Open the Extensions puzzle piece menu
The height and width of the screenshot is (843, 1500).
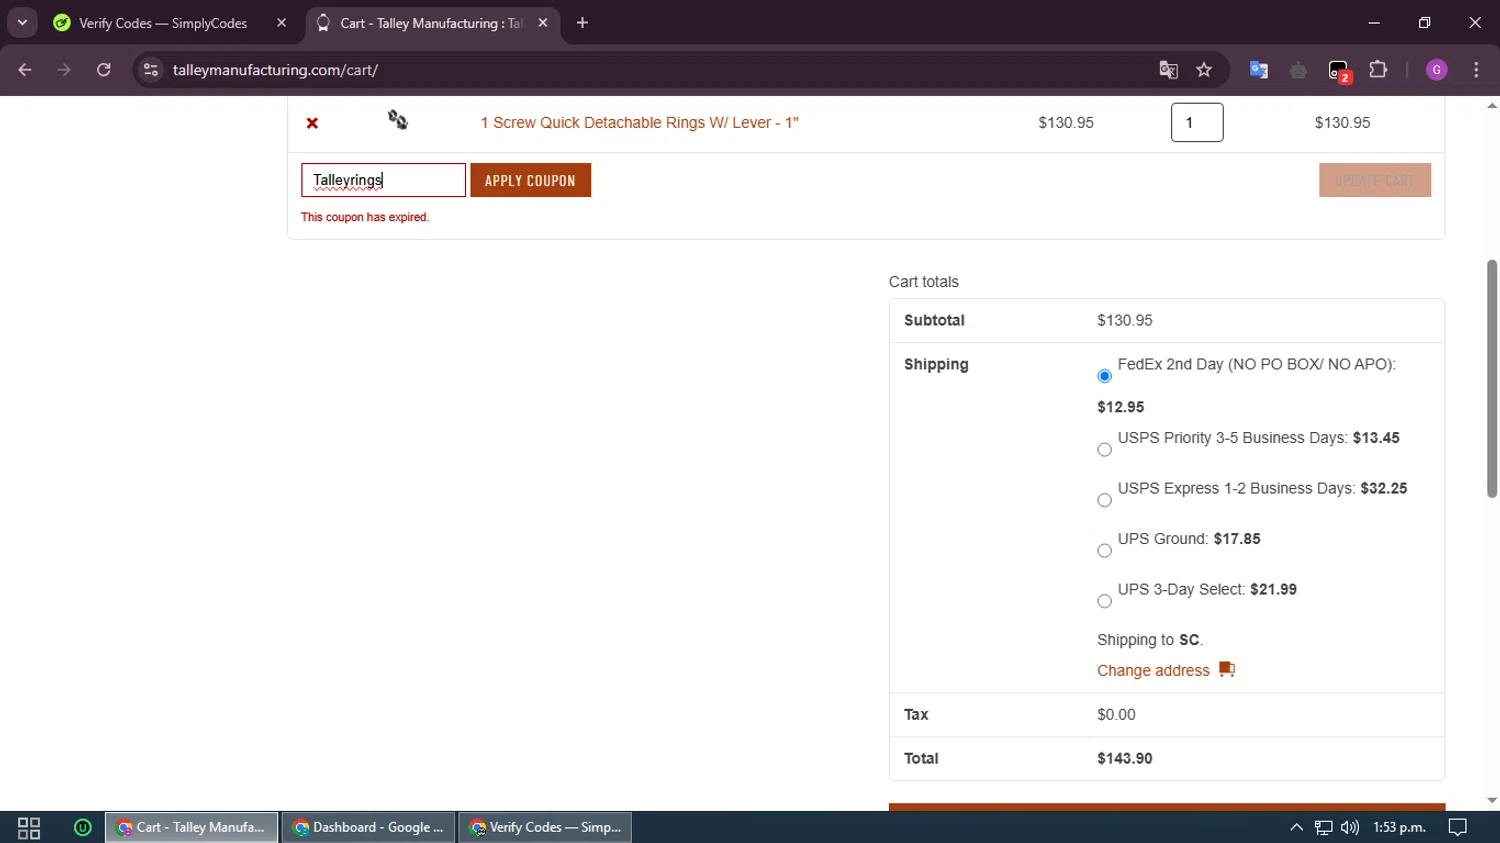click(x=1379, y=70)
